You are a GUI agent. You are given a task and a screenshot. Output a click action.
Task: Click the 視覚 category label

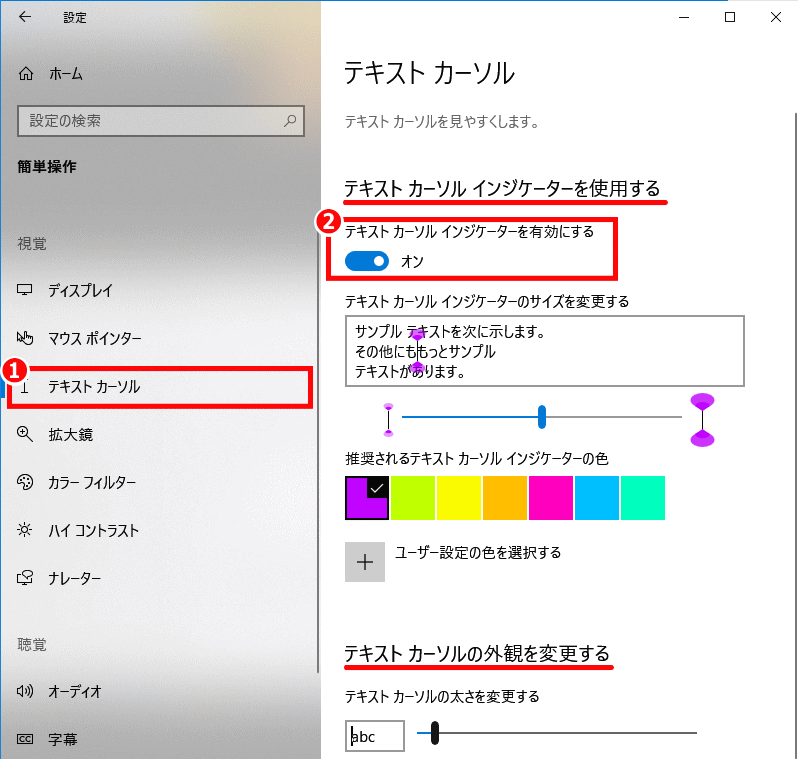[x=32, y=244]
